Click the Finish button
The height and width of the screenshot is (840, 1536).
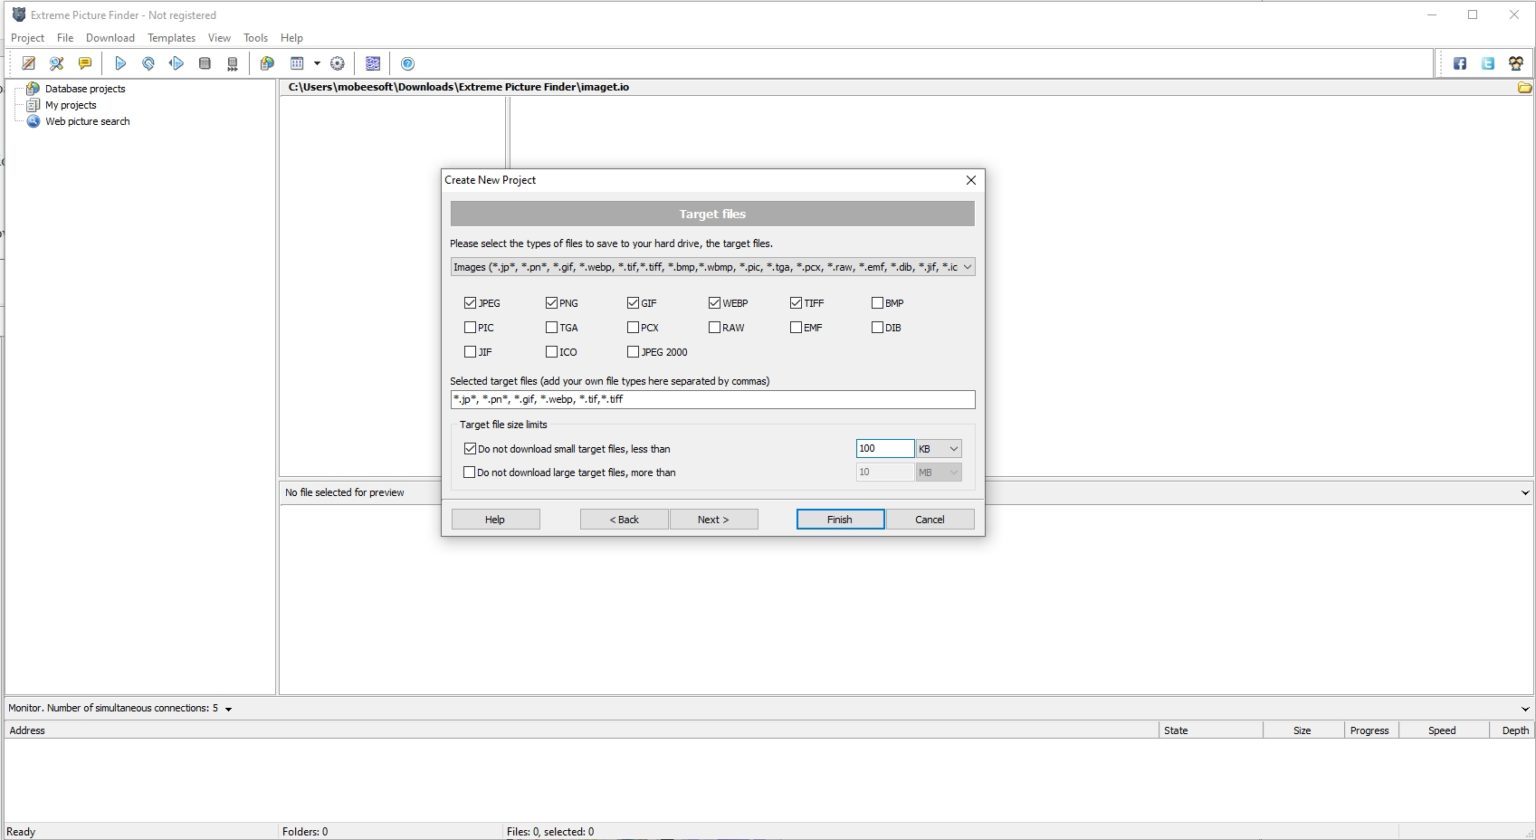point(839,519)
